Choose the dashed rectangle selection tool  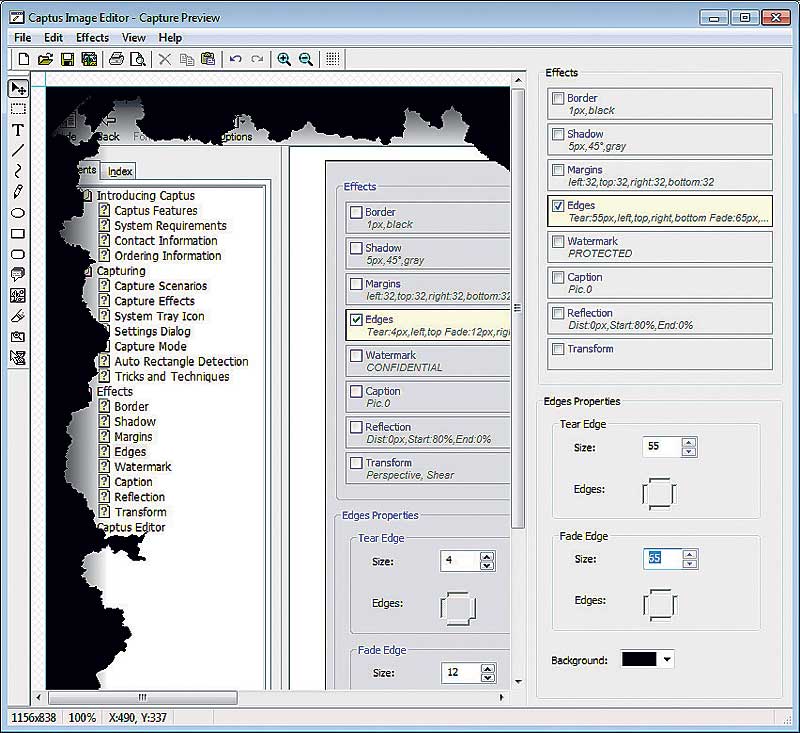(18, 109)
